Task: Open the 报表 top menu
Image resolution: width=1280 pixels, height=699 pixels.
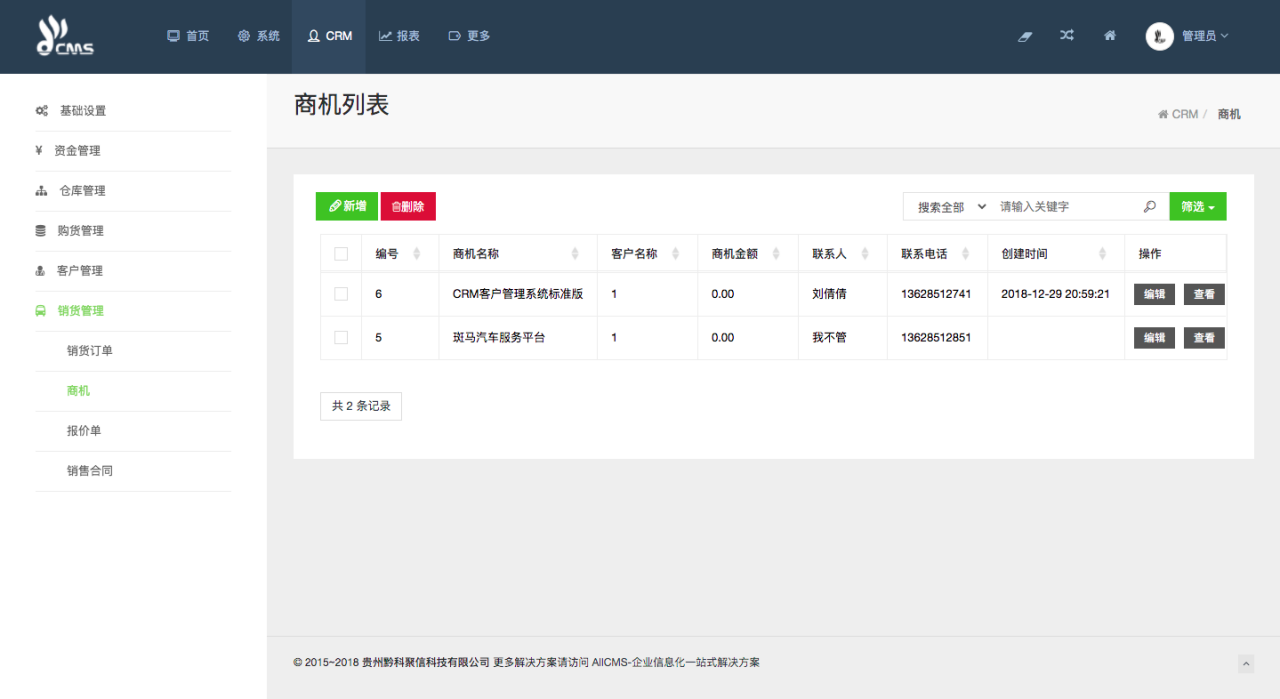Action: coord(399,36)
